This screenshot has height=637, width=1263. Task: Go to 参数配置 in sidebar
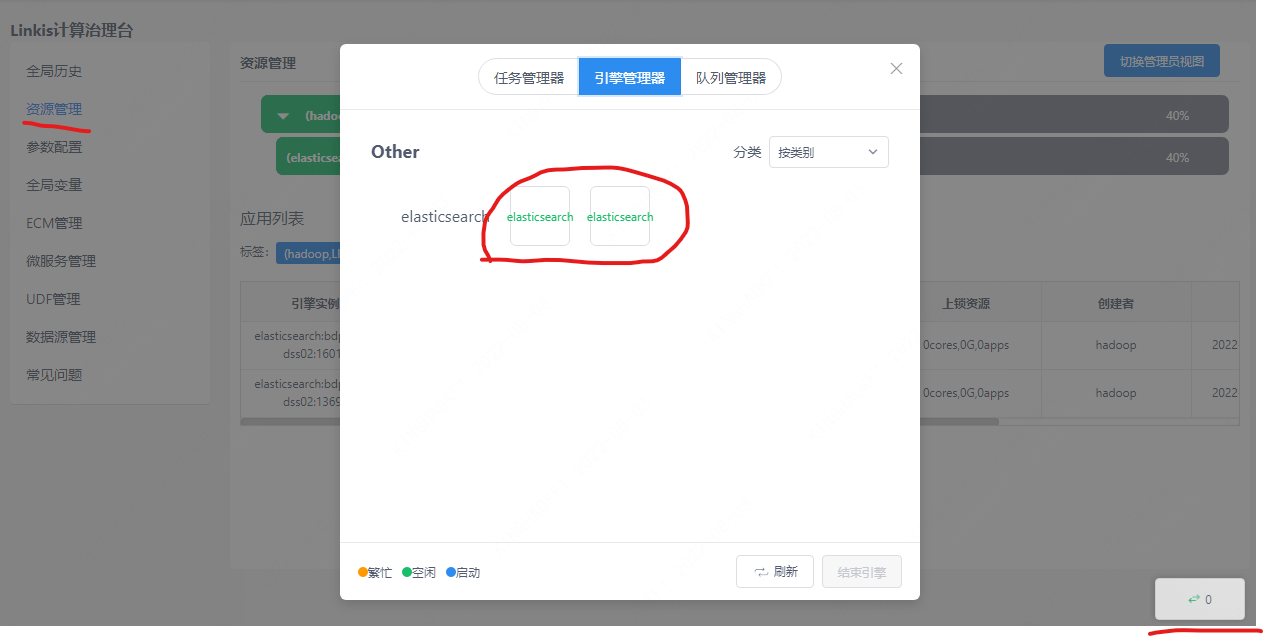point(54,147)
